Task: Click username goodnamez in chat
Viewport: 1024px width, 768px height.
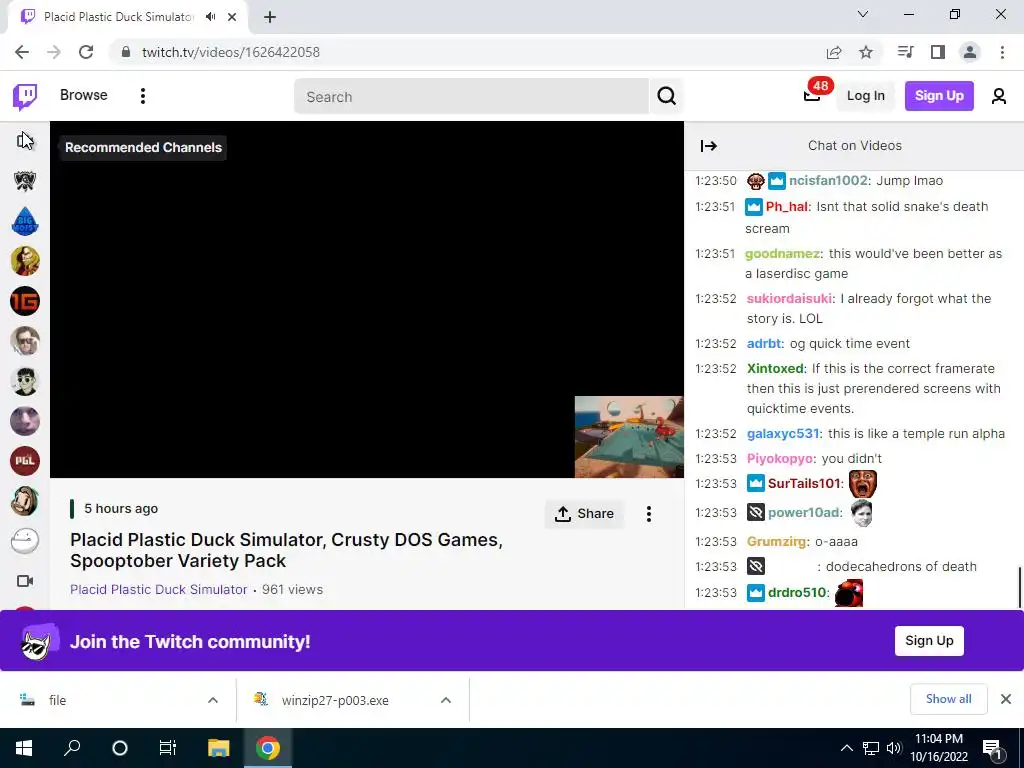Action: [x=782, y=253]
